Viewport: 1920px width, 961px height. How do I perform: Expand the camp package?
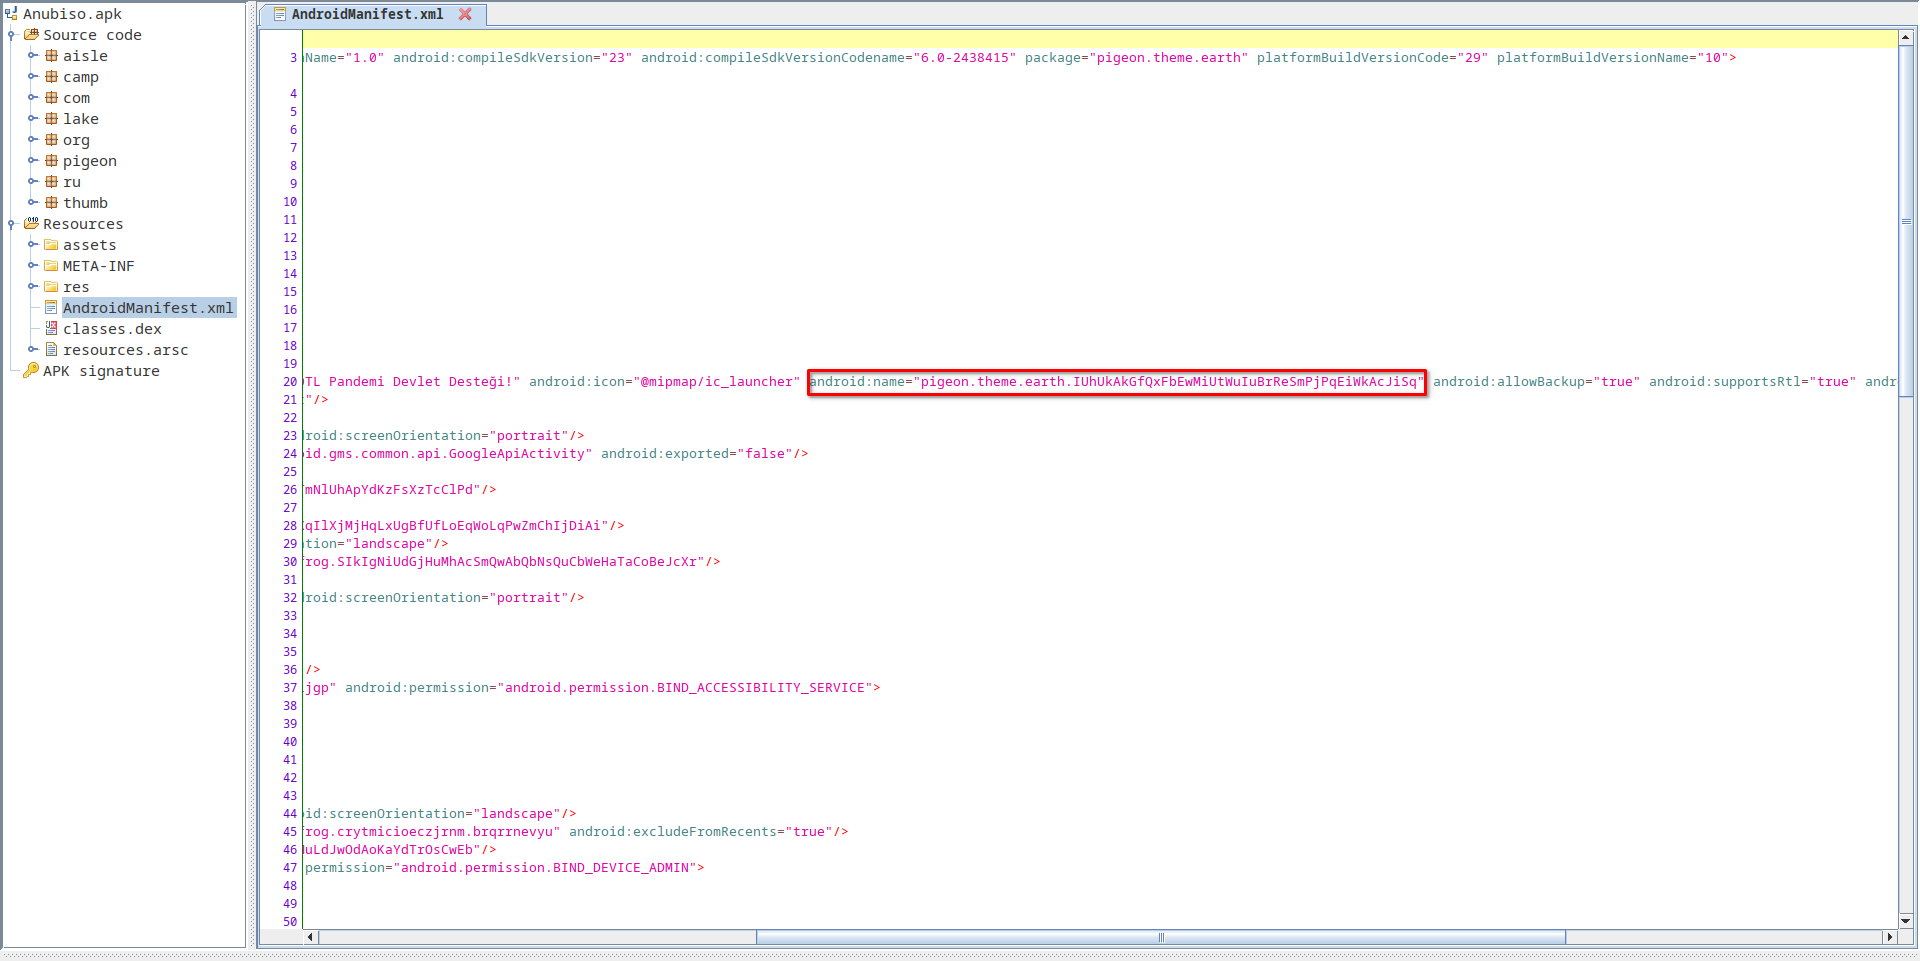tap(32, 77)
